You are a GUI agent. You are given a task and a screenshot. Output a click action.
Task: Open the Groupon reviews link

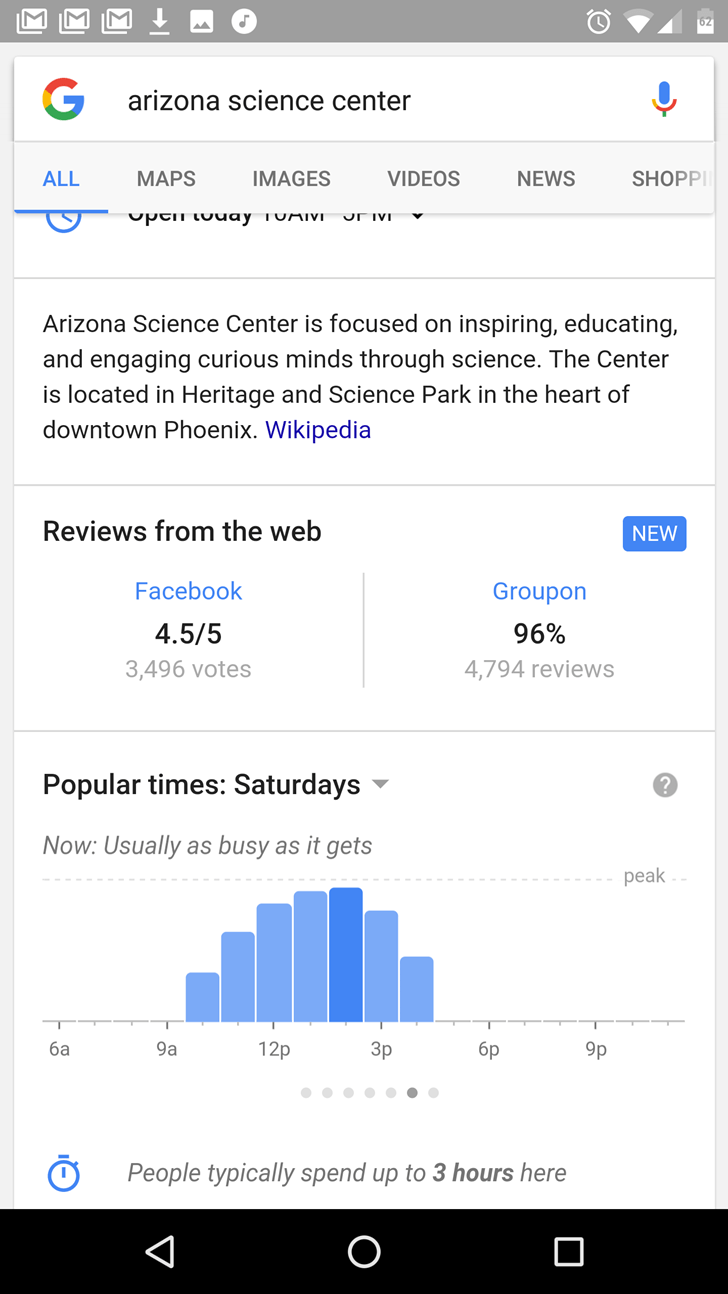539,591
